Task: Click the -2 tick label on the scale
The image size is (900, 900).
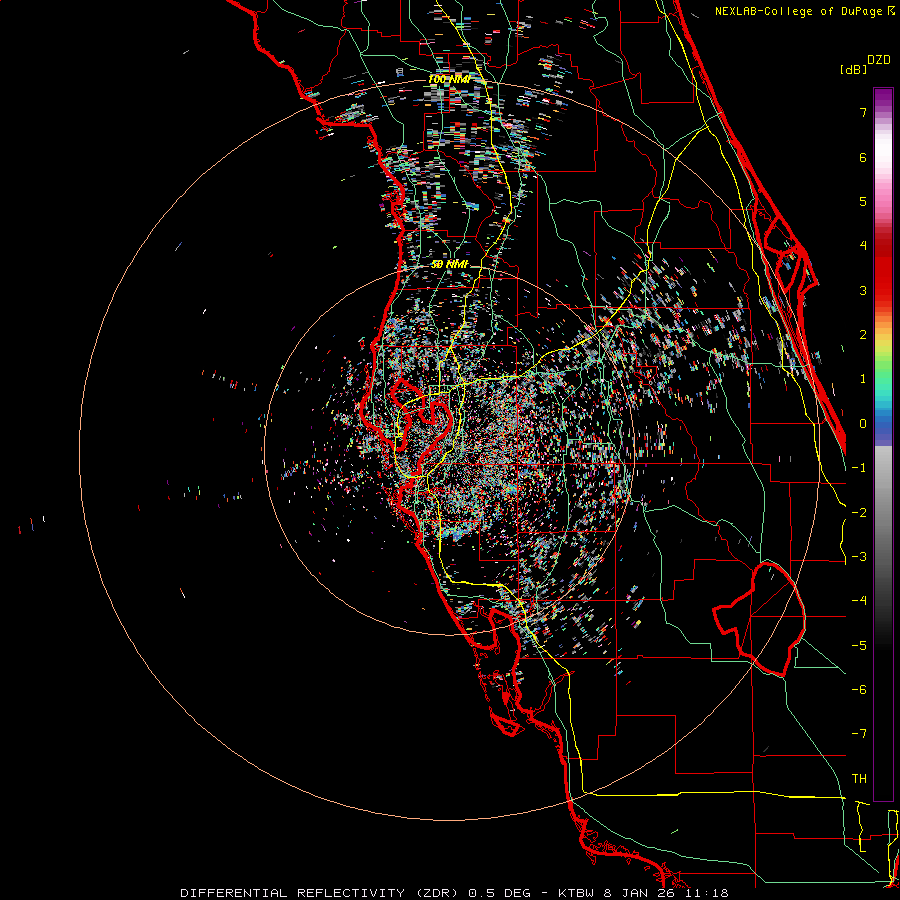Action: click(859, 513)
